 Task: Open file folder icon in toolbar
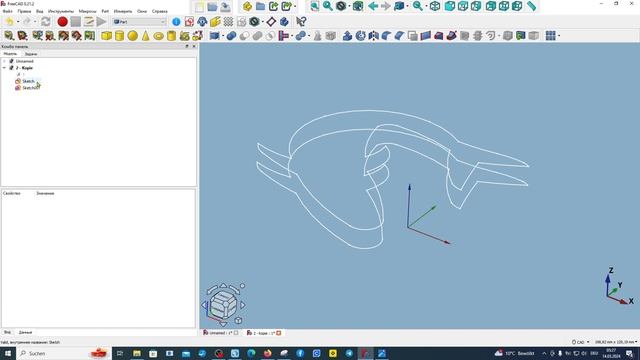(x=212, y=7)
